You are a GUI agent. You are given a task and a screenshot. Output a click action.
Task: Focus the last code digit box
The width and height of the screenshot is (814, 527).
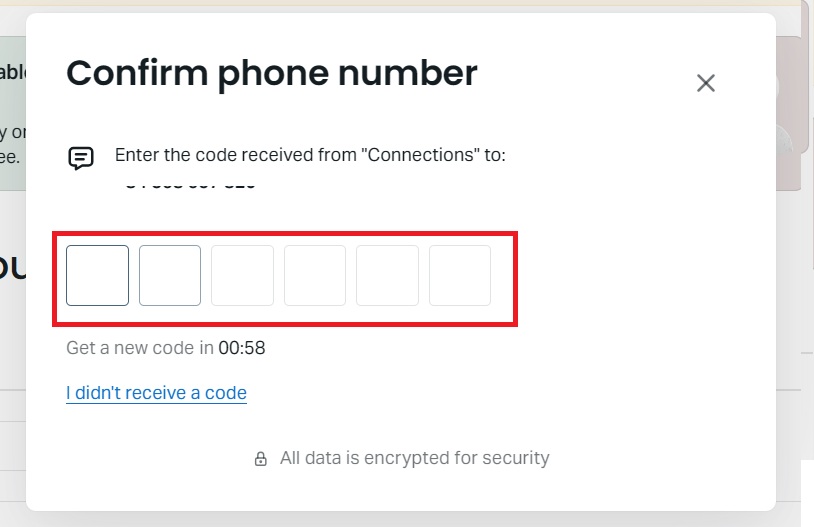coord(460,275)
